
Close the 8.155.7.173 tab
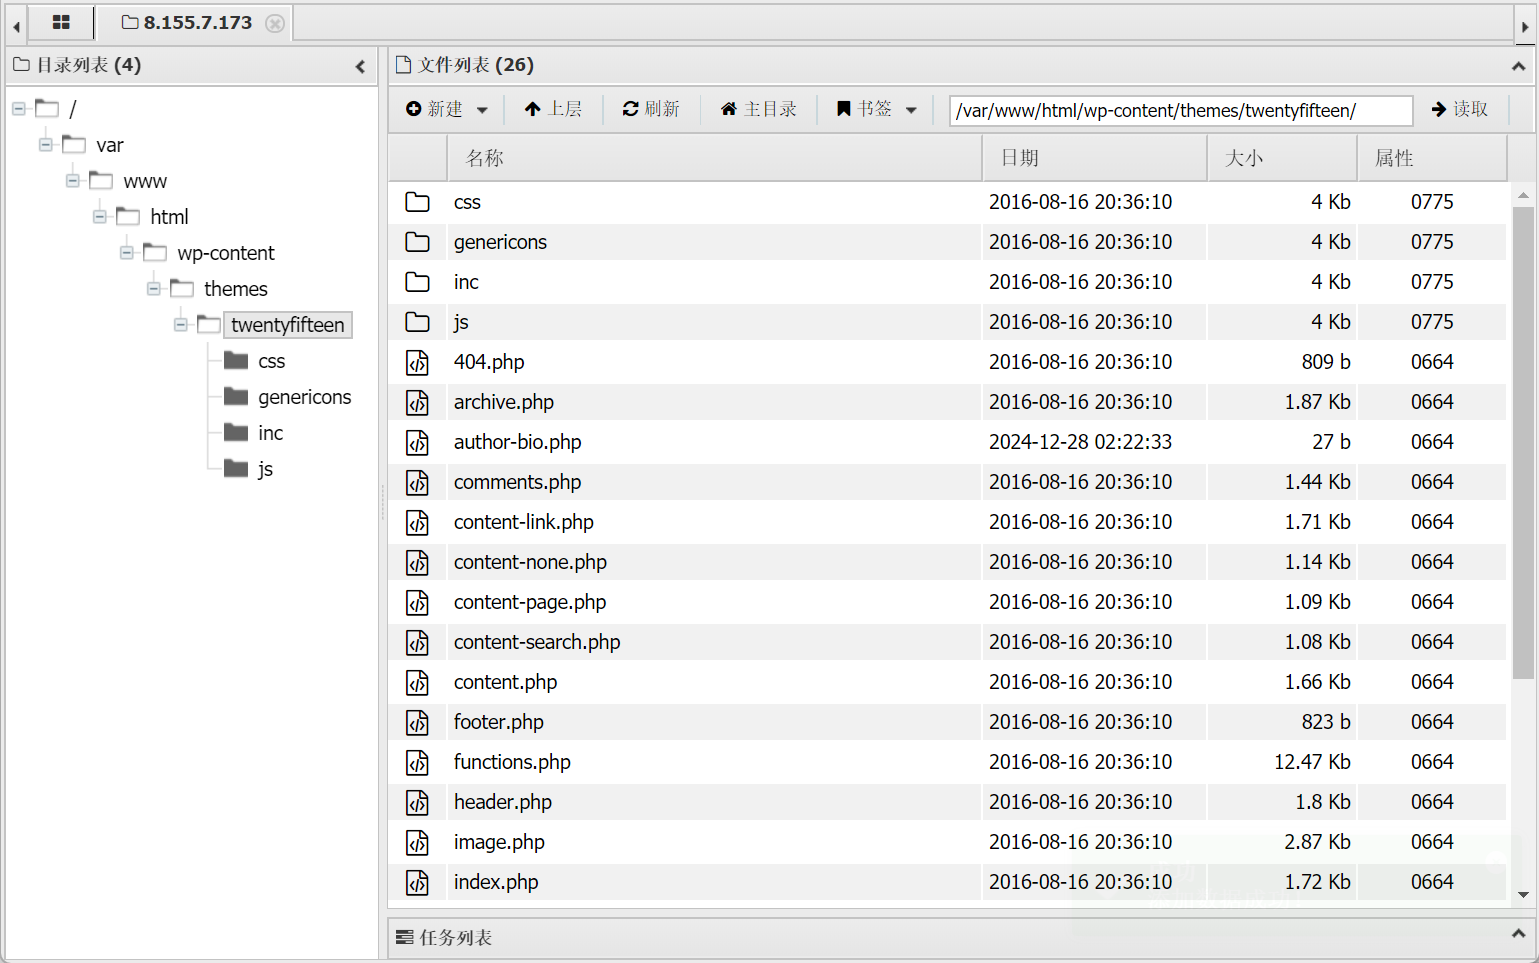[x=275, y=23]
